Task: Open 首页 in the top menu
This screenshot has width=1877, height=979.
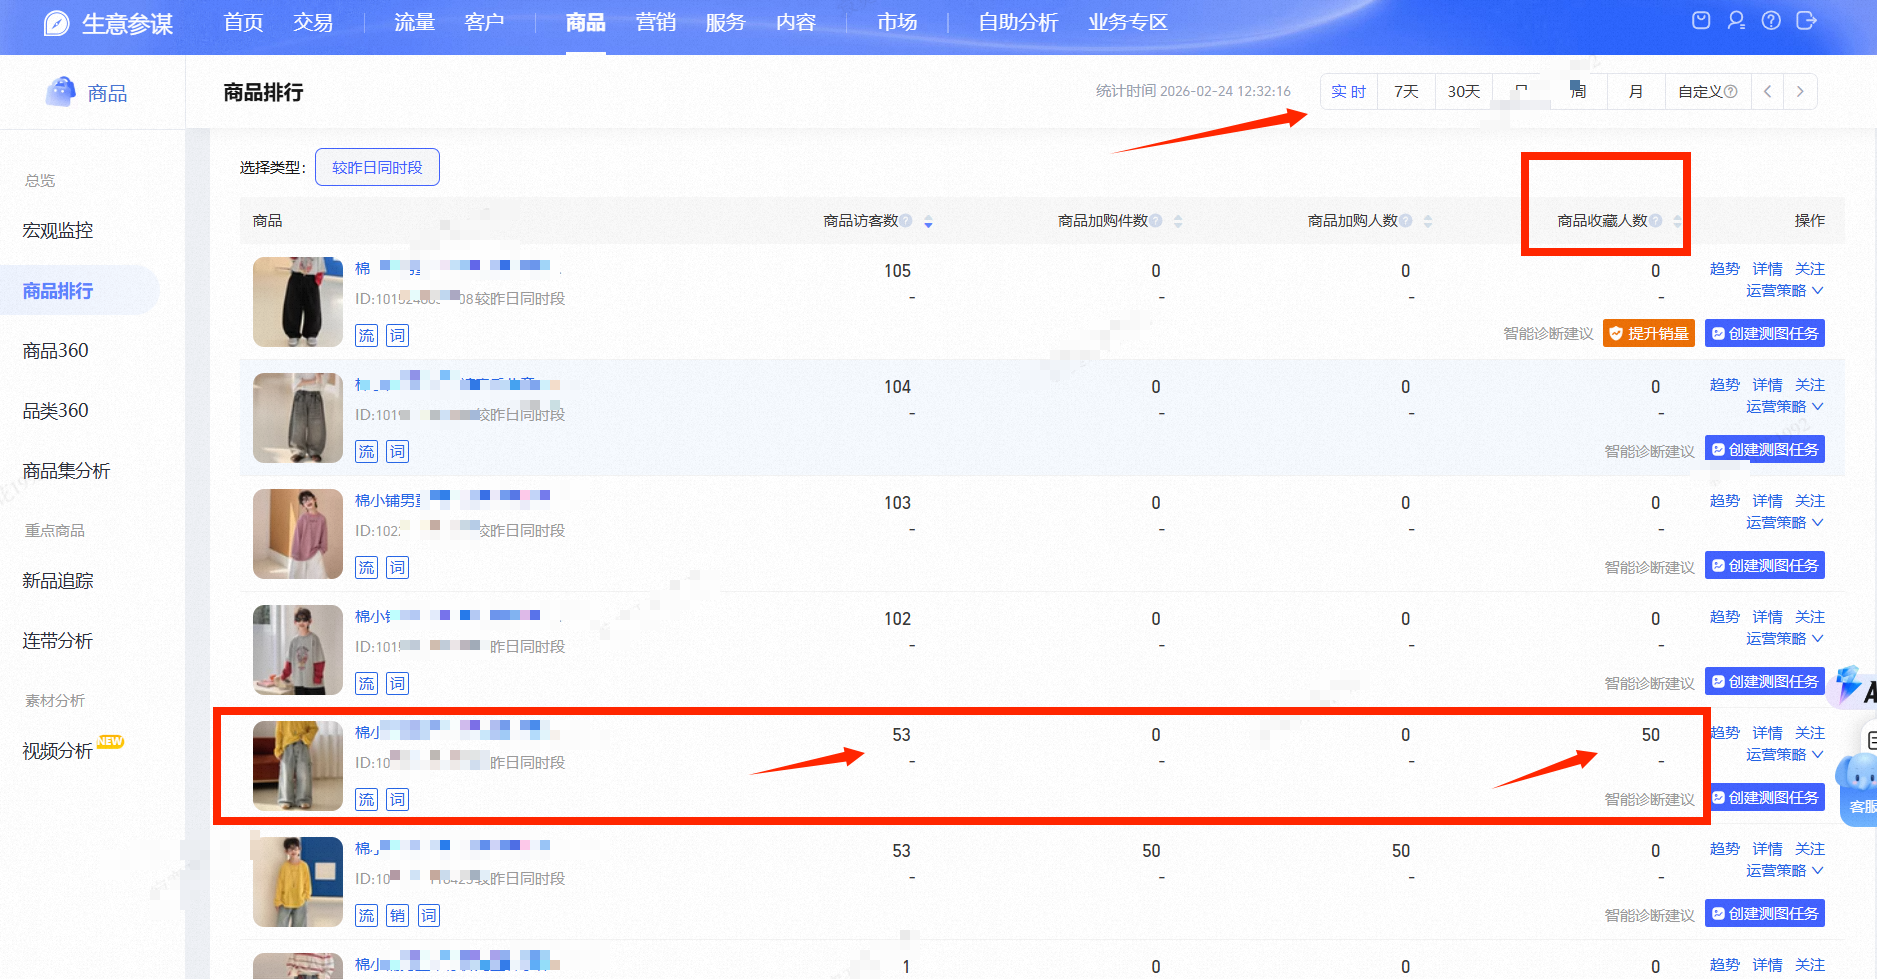Action: (x=243, y=22)
